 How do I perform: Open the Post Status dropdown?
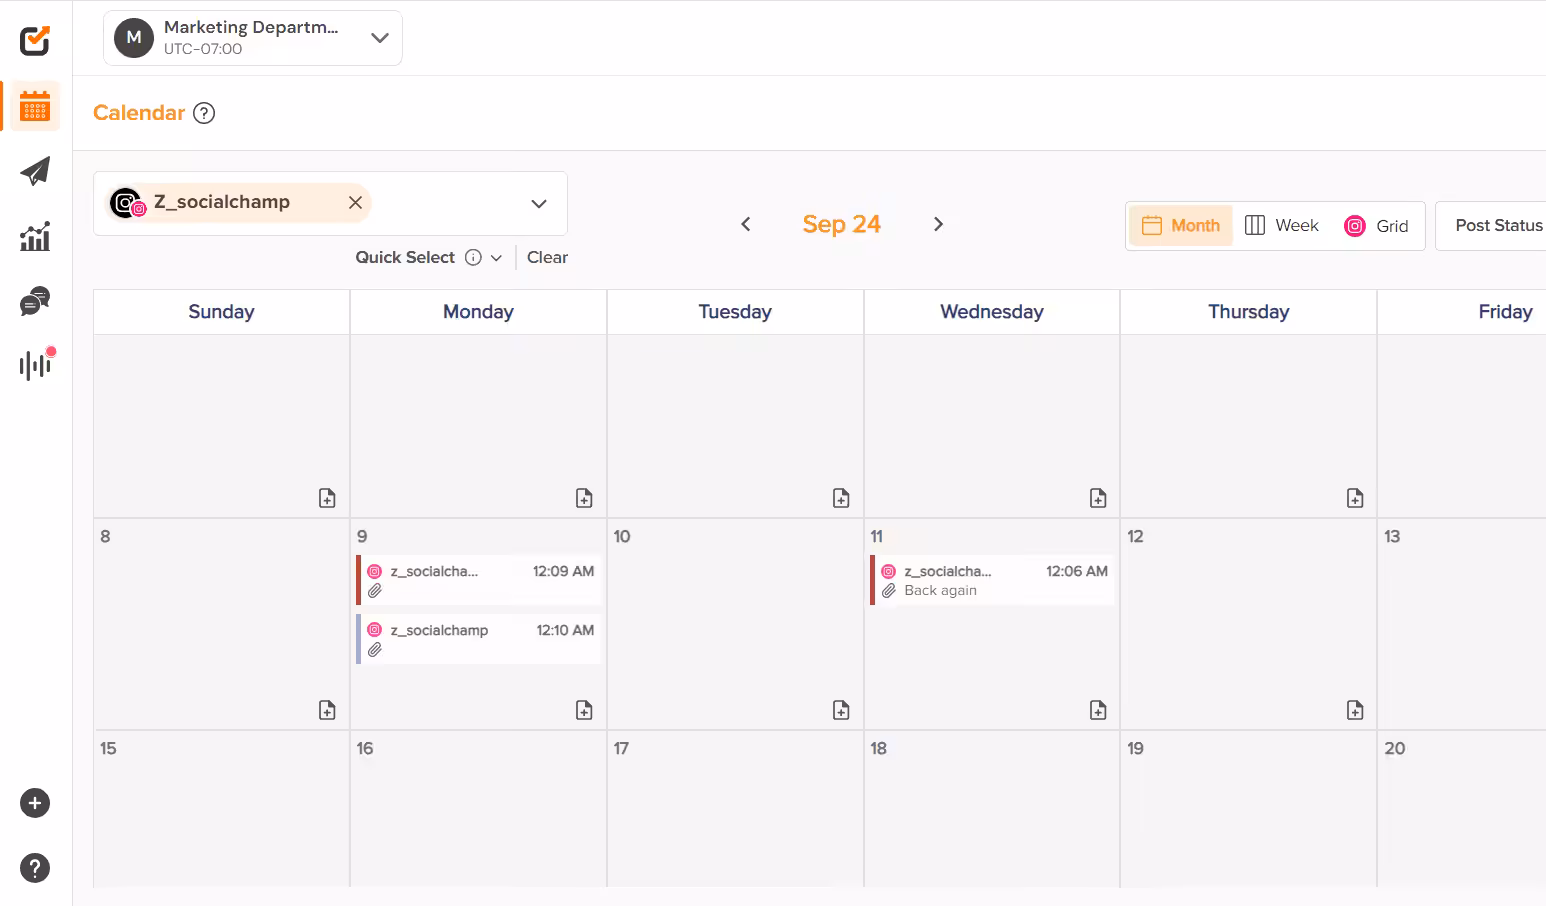point(1492,226)
